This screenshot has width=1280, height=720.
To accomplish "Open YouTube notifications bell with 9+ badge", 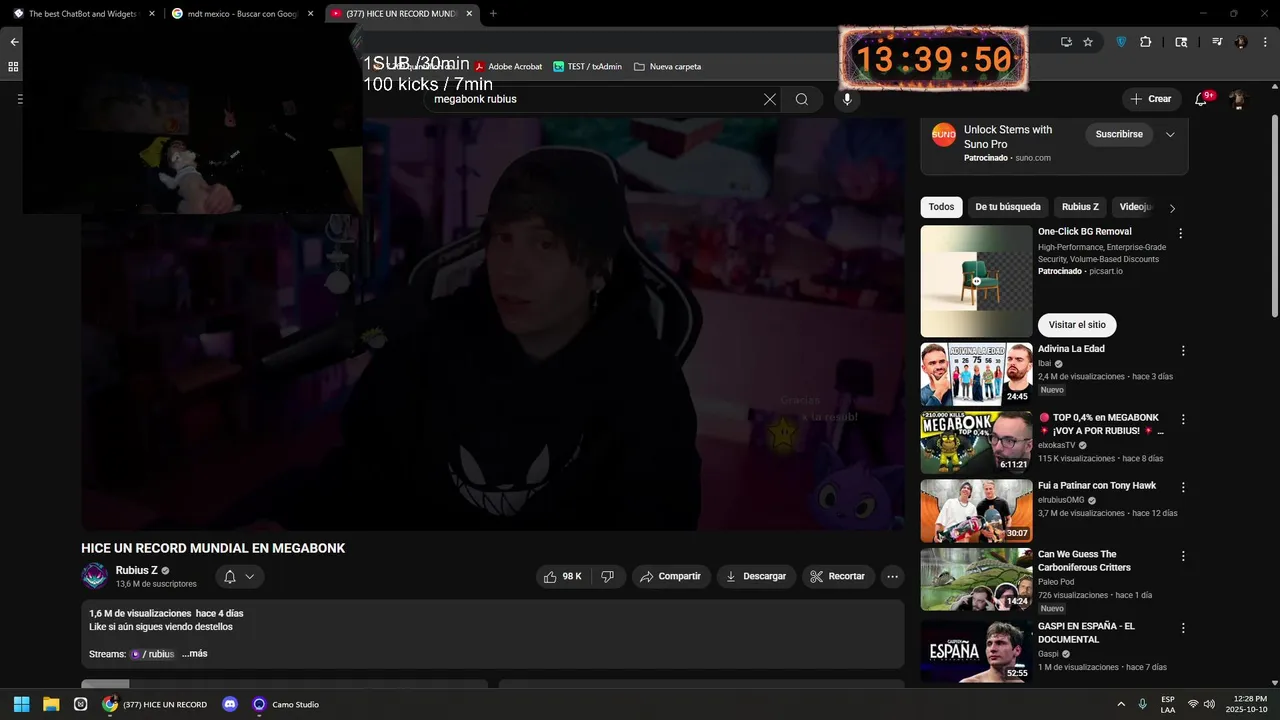I will coord(1201,99).
